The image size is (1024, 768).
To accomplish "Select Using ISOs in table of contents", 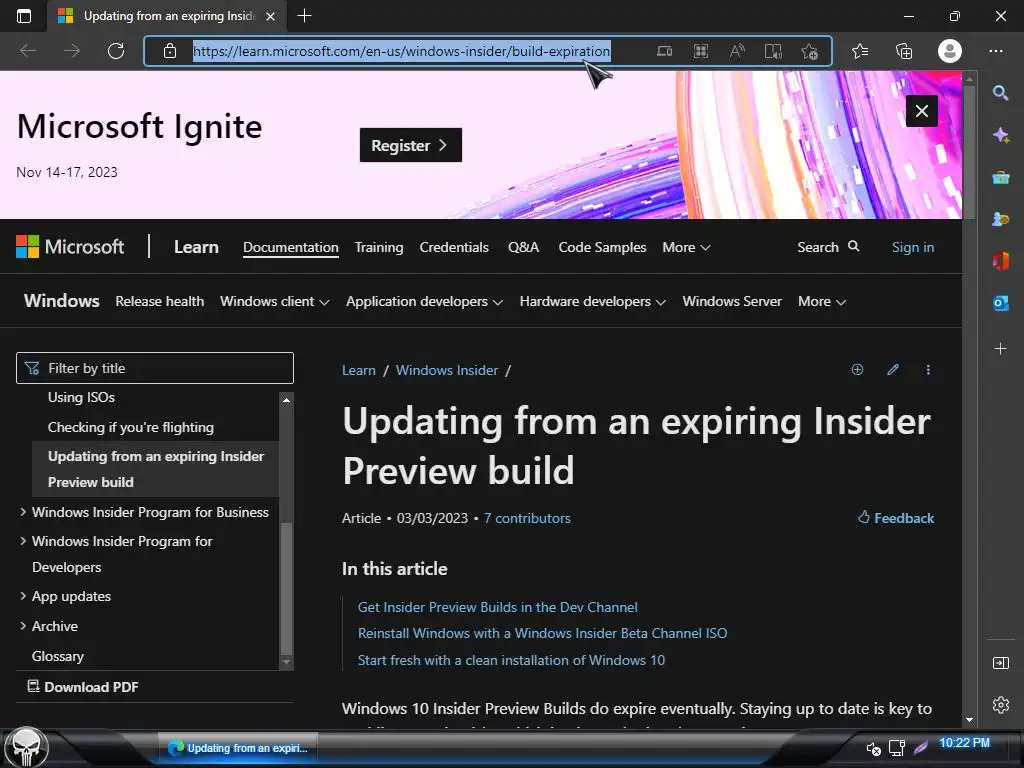I will tap(81, 397).
